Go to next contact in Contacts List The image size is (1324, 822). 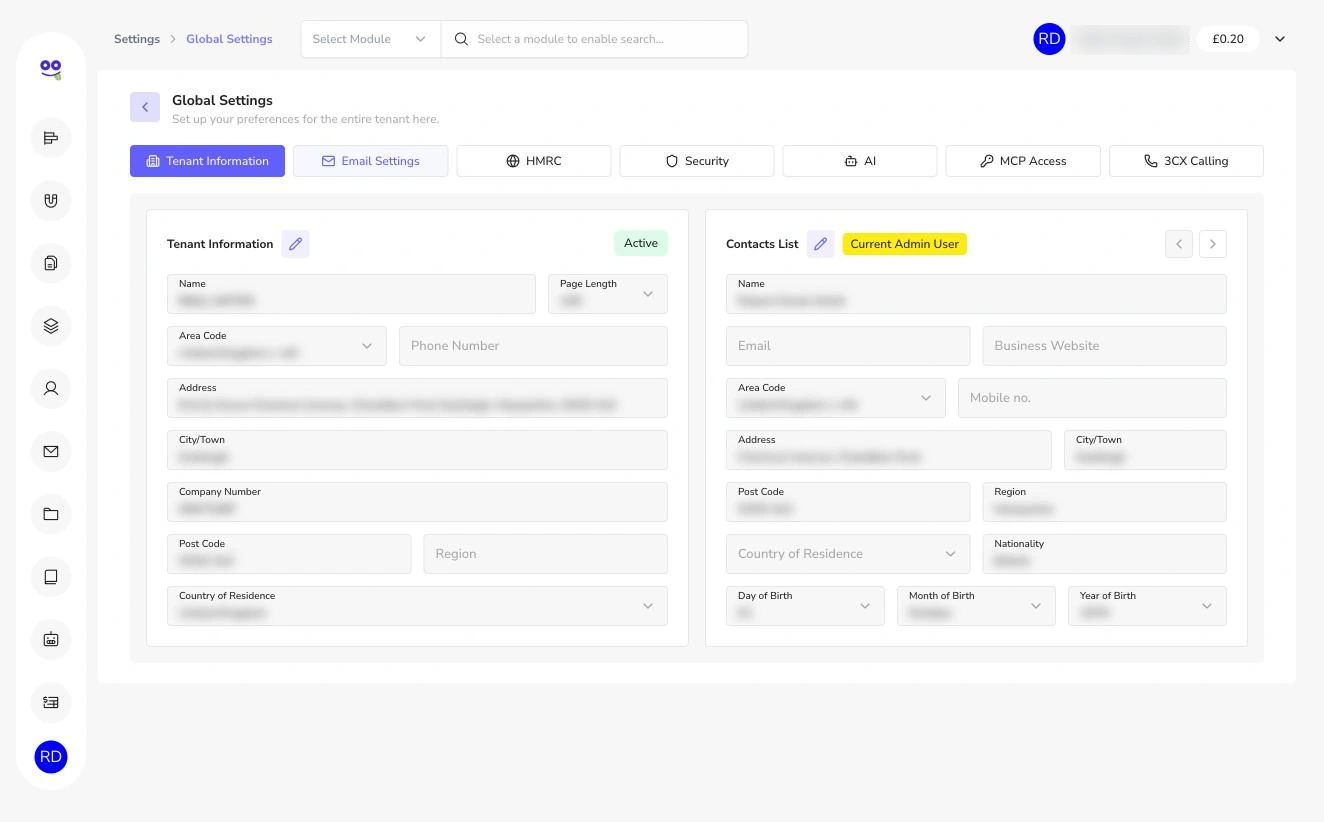(1213, 244)
